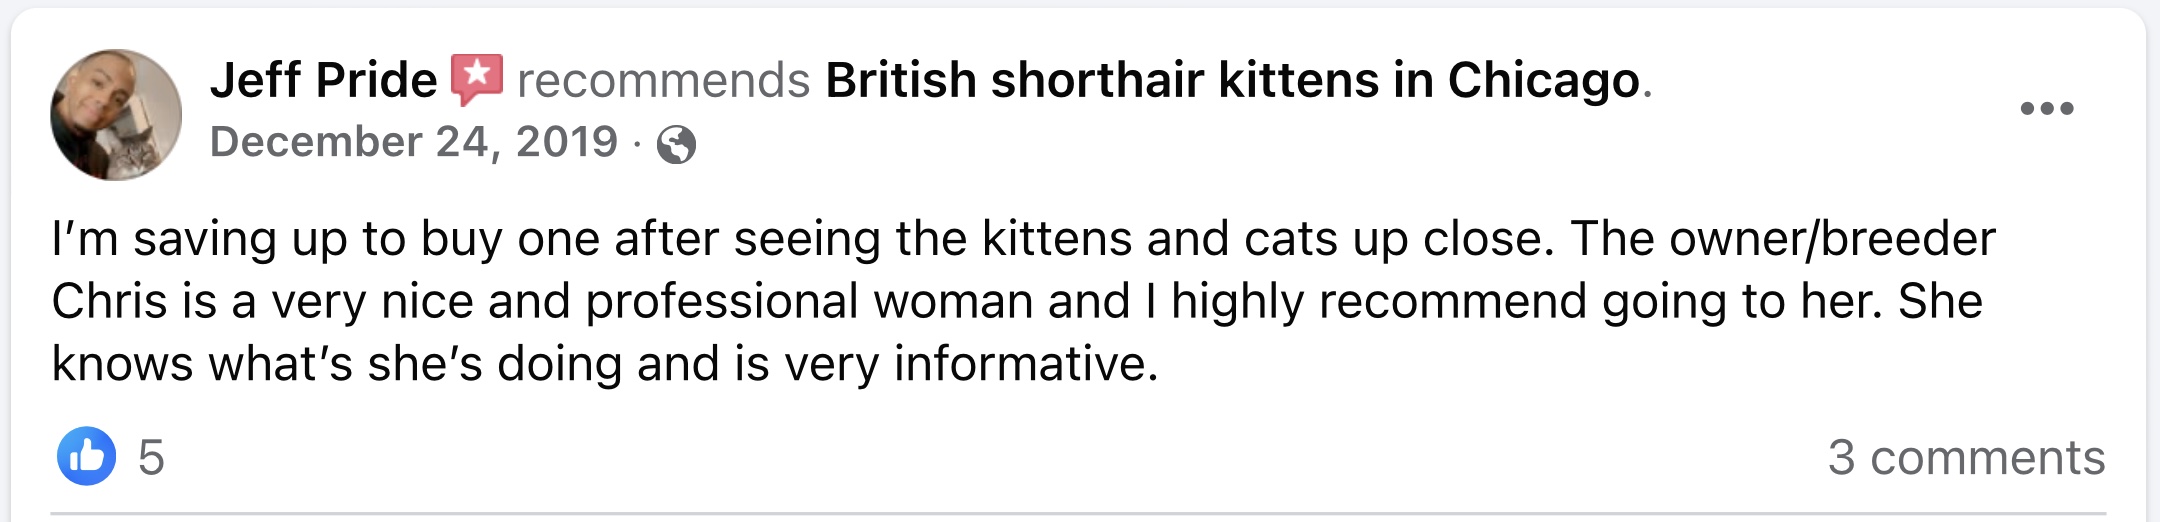Click the globe public audience icon
Viewport: 2160px width, 522px height.
point(676,145)
